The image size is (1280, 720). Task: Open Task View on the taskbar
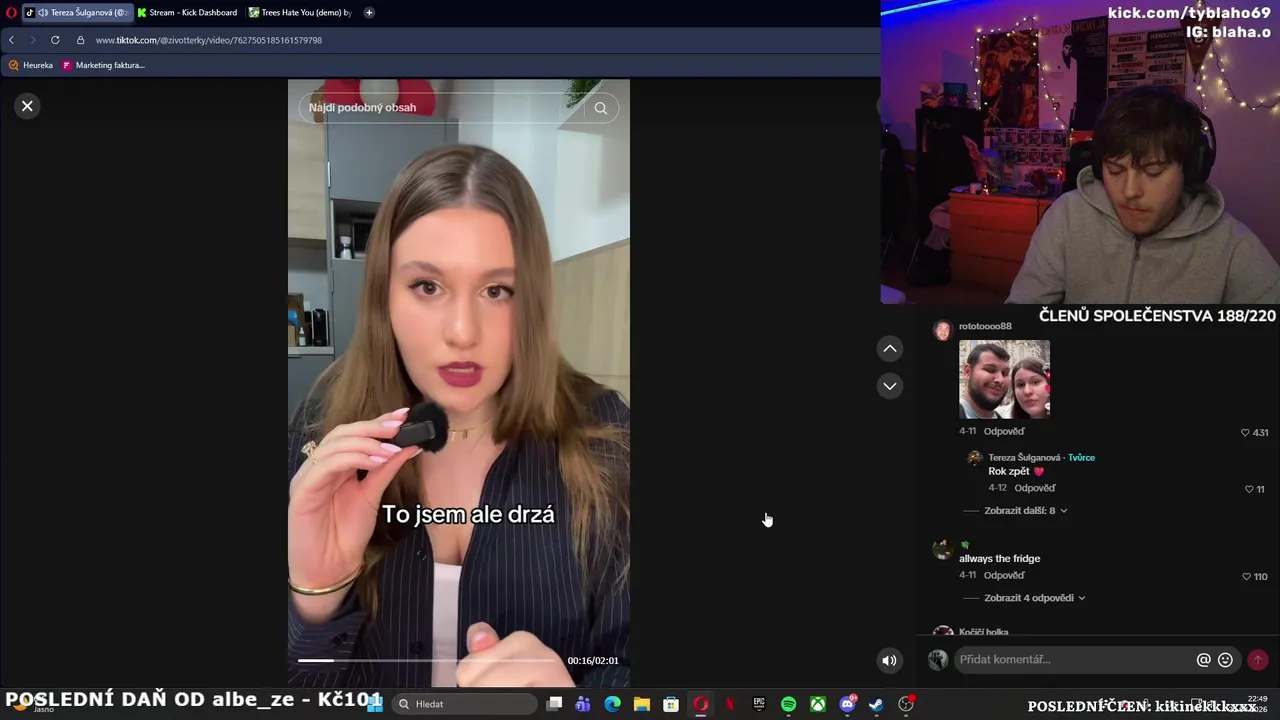555,704
